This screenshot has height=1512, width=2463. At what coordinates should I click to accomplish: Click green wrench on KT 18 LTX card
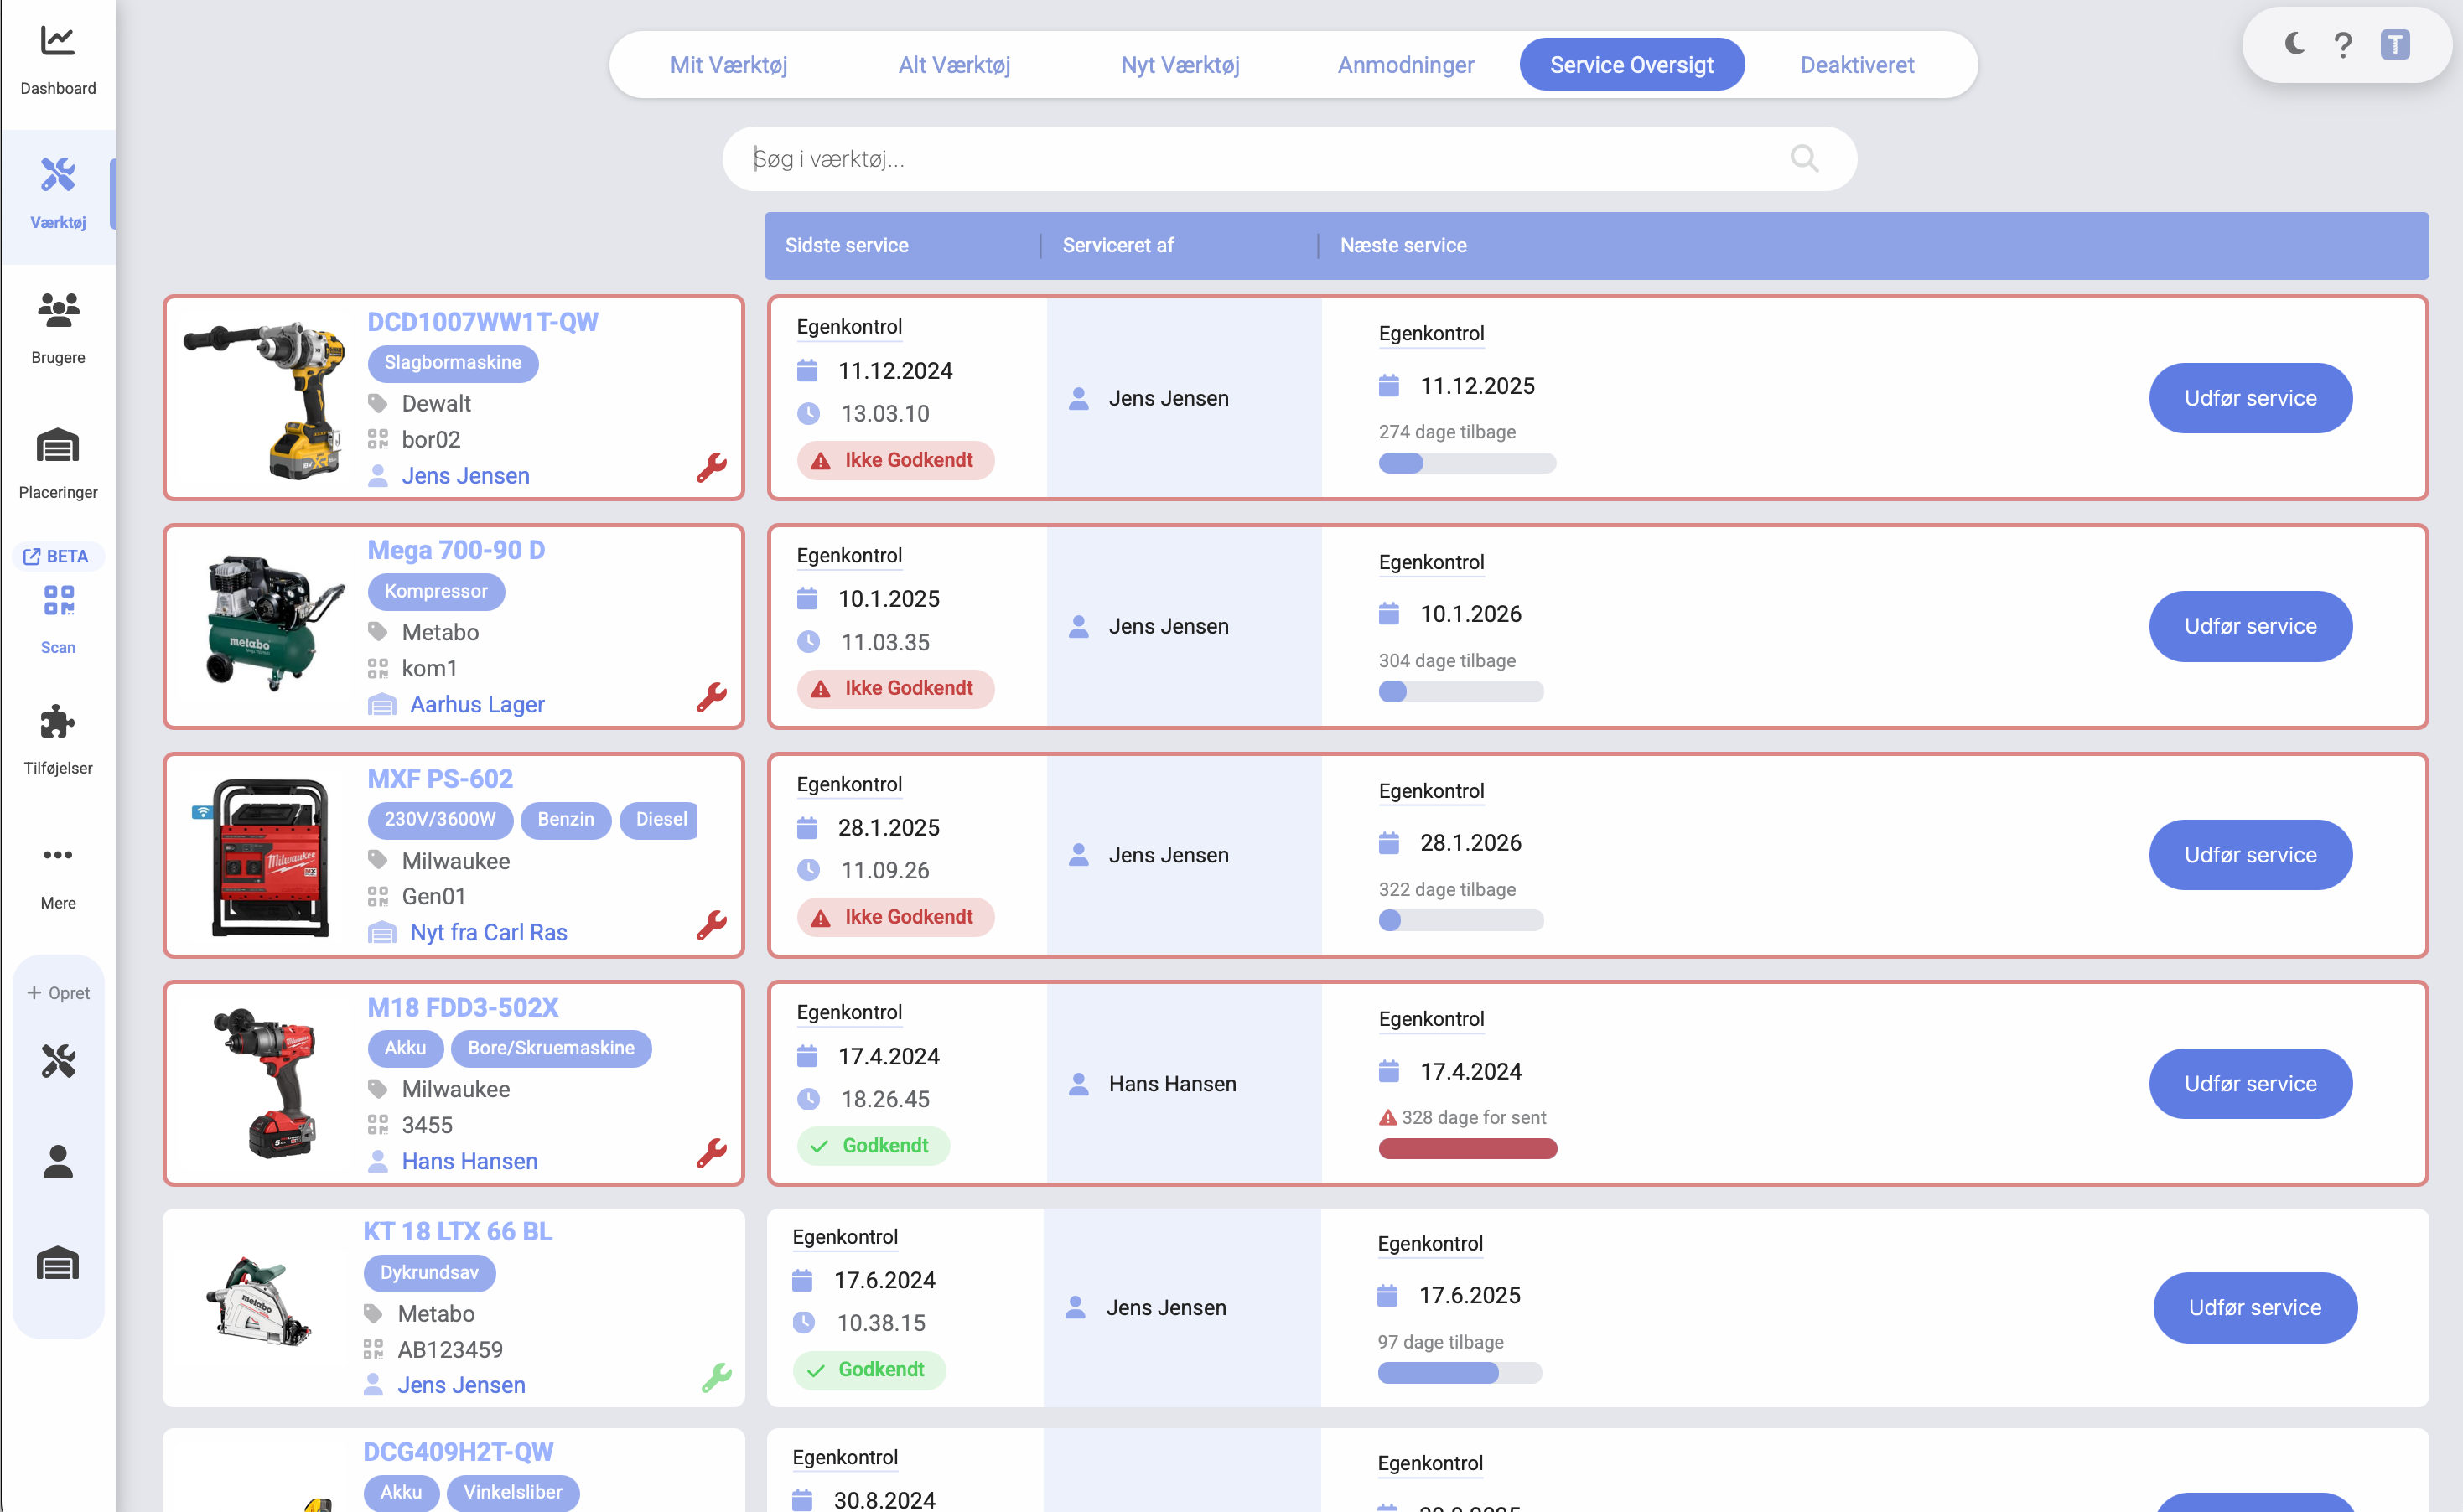click(716, 1377)
